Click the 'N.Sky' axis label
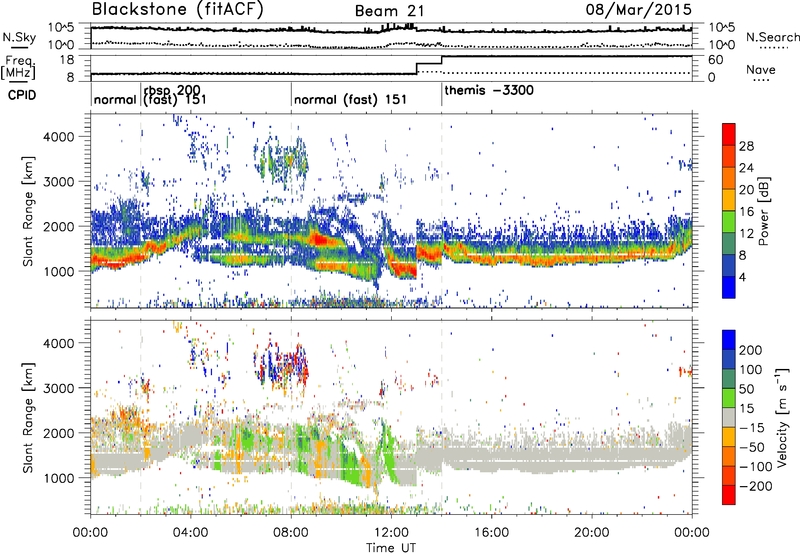 [x=19, y=37]
